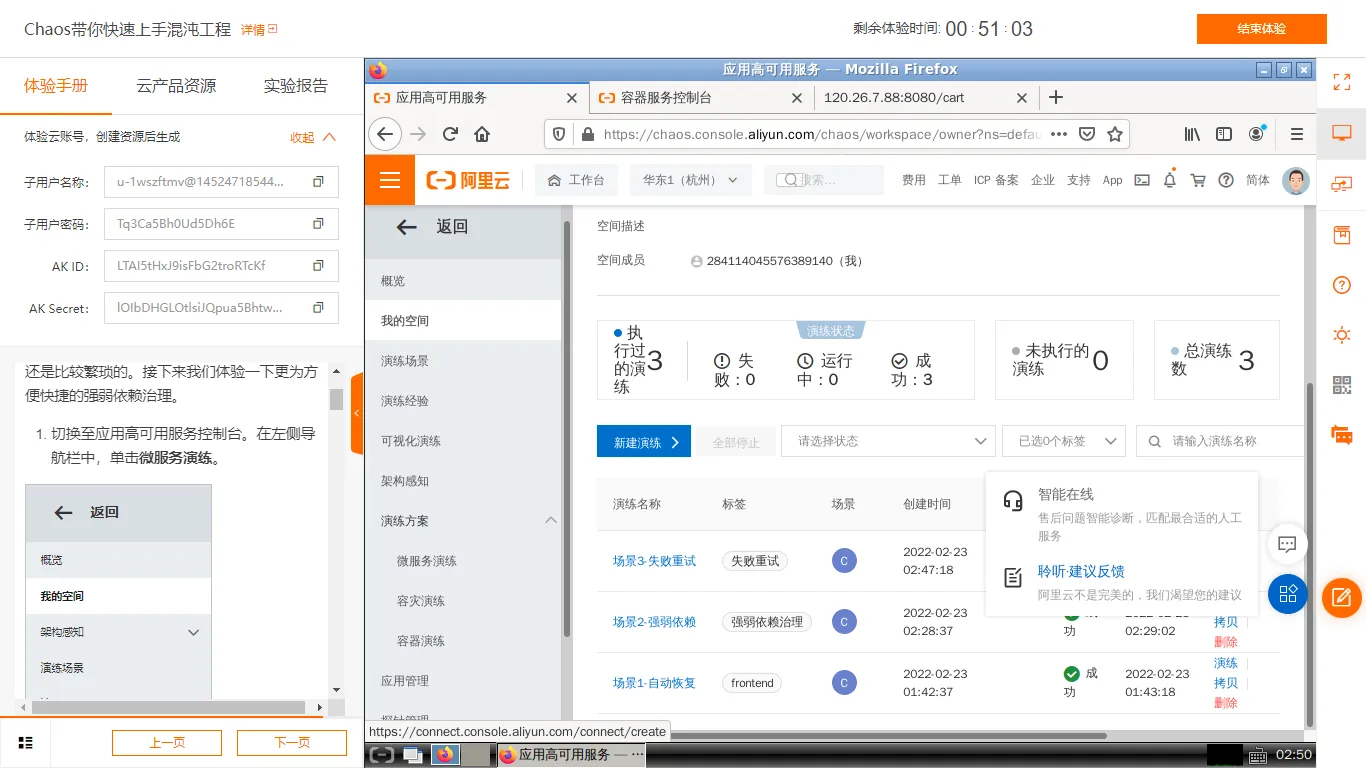Screen dimensions: 1366x768
Task: Click the 结束体验 button
Action: [x=1262, y=29]
